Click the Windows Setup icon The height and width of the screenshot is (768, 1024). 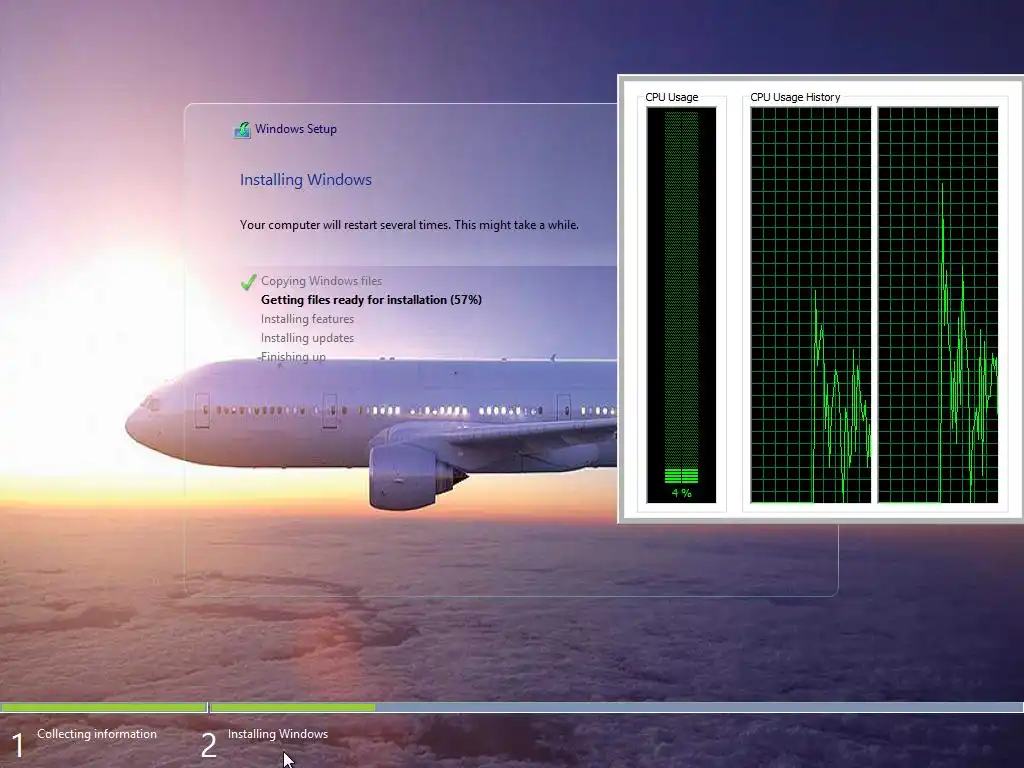coord(242,129)
